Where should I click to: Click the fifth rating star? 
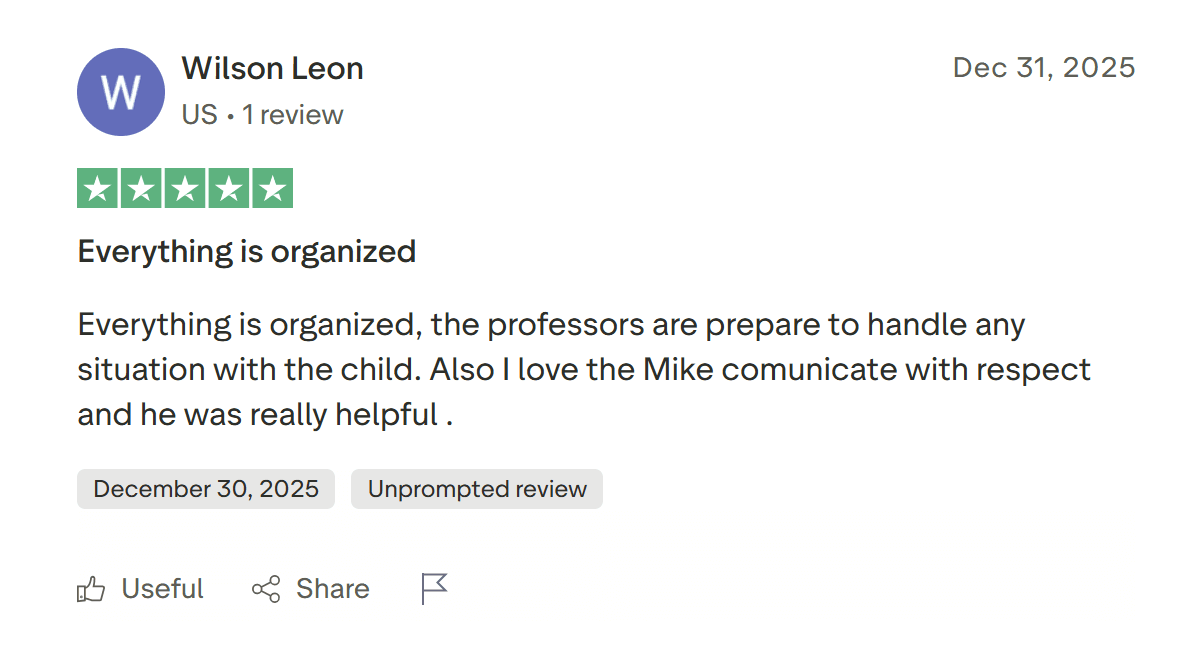click(x=272, y=188)
